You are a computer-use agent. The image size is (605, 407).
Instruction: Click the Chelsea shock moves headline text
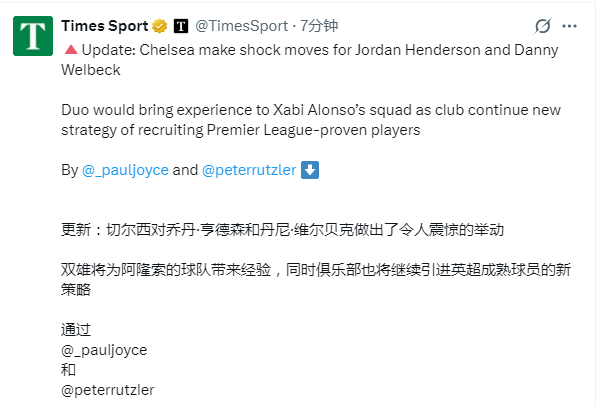[x=310, y=60]
